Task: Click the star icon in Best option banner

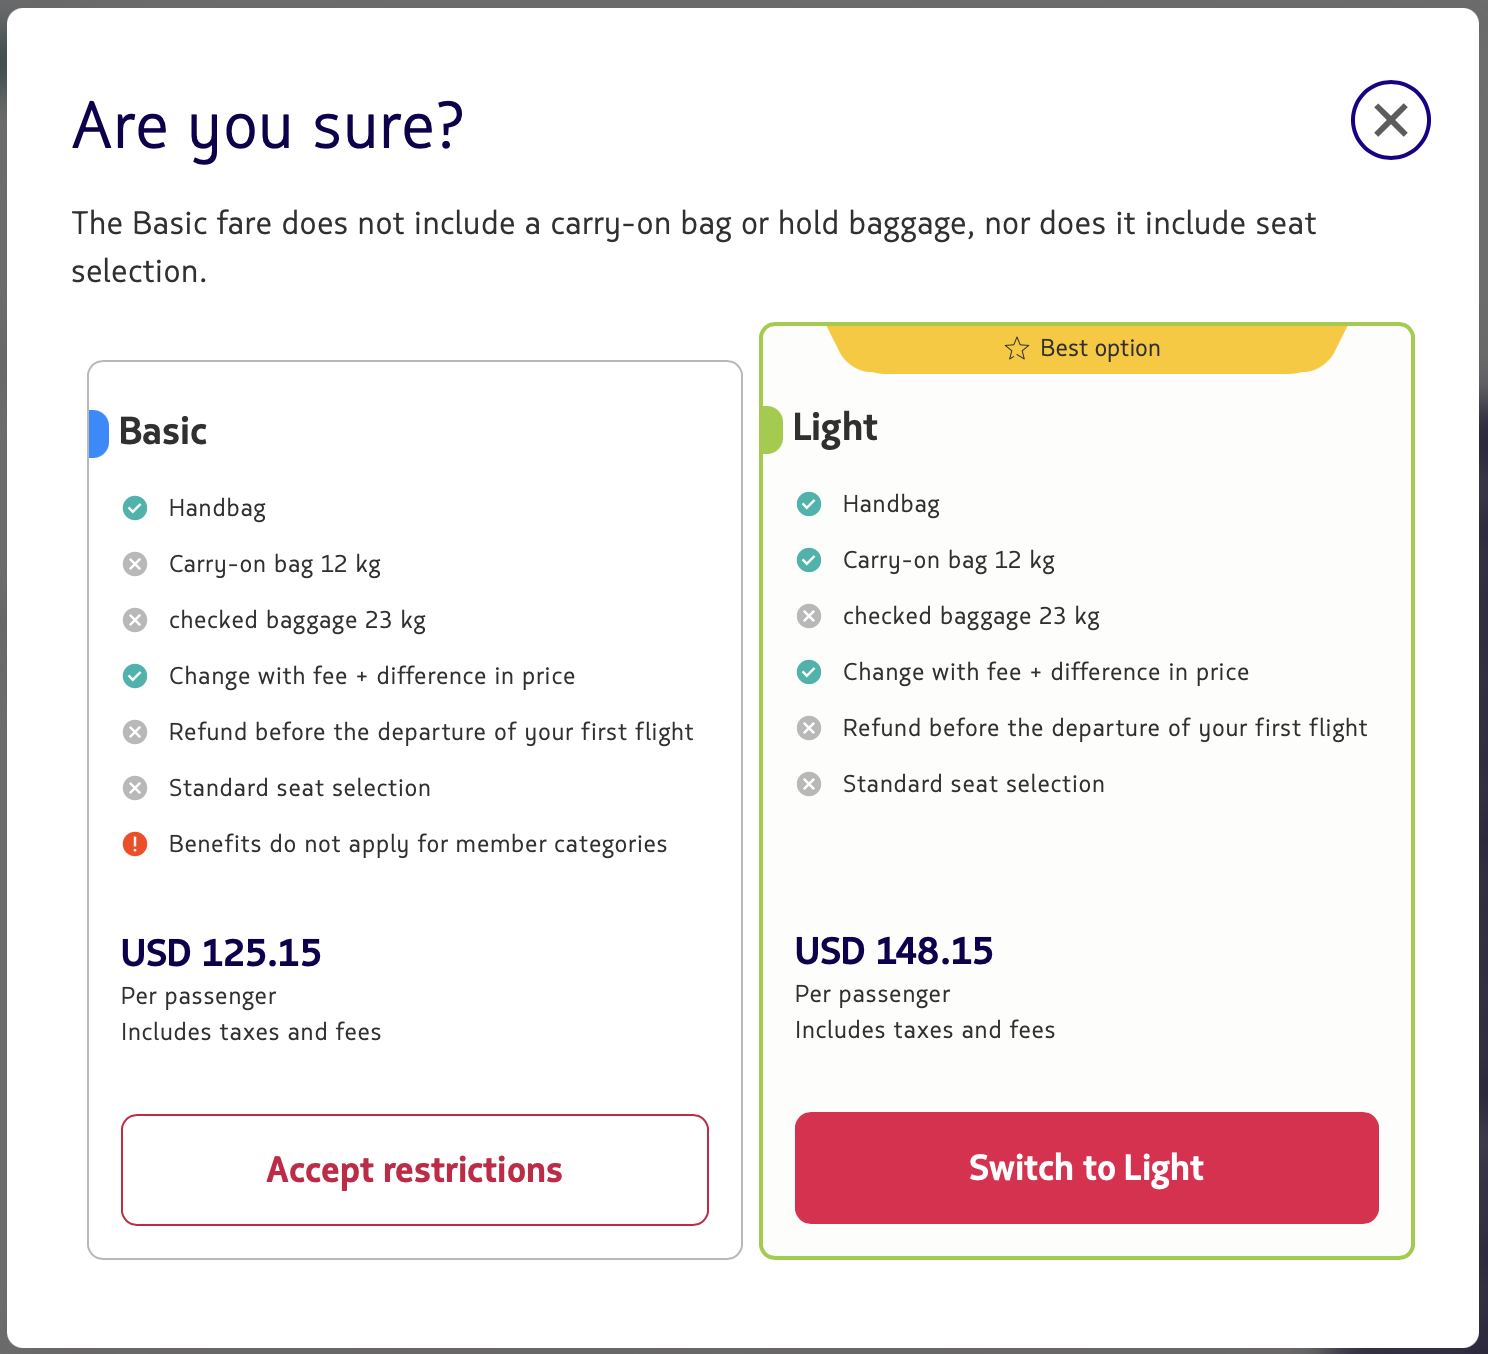Action: [x=1017, y=348]
